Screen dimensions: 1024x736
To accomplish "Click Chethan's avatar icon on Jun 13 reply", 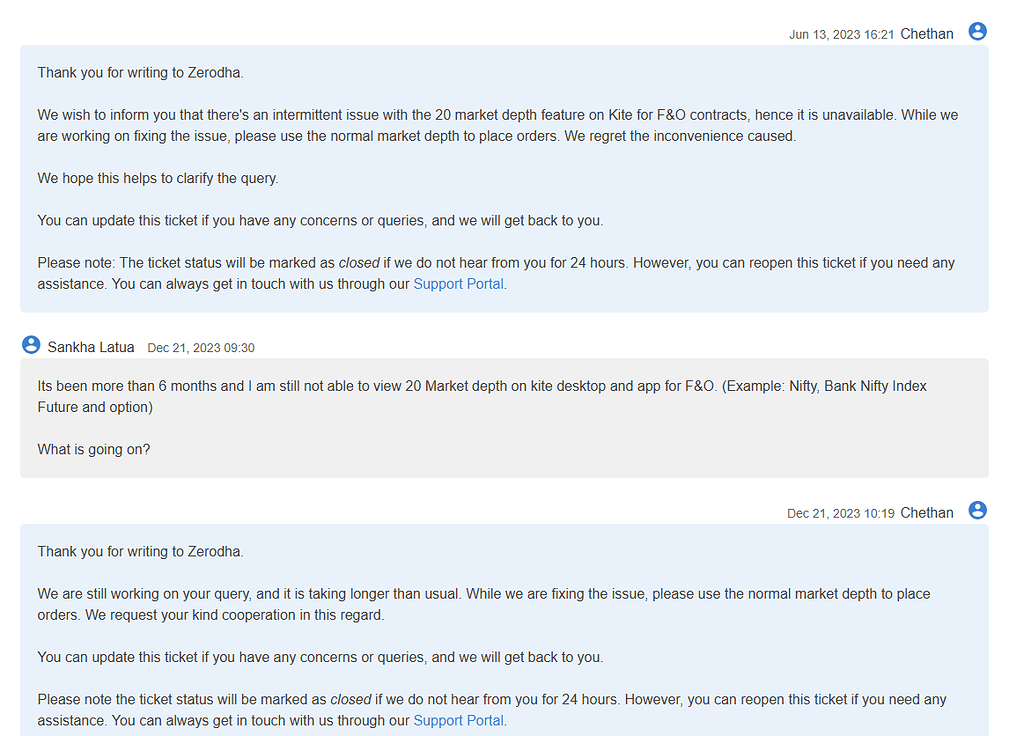I will 977,31.
